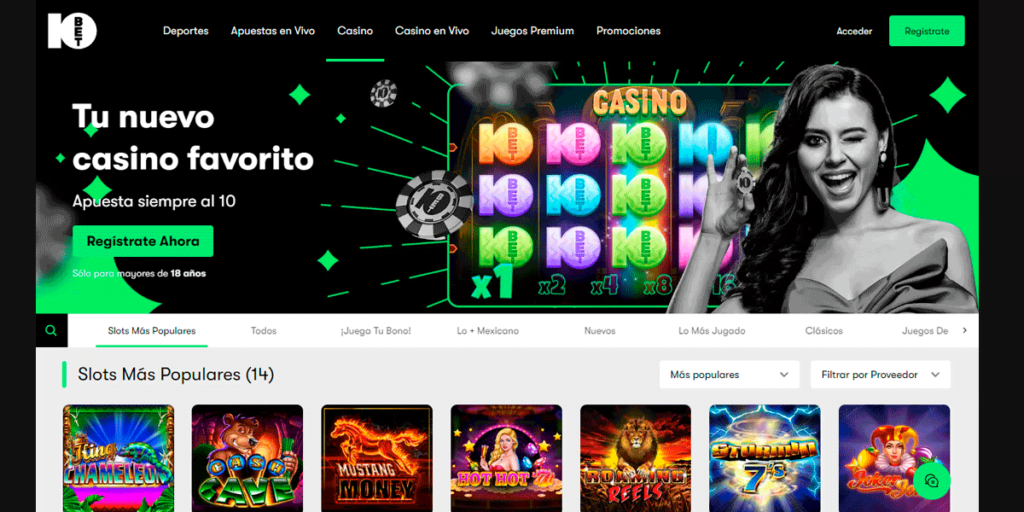1024x512 pixels.
Task: Open the games search magnifier icon
Action: pos(51,331)
